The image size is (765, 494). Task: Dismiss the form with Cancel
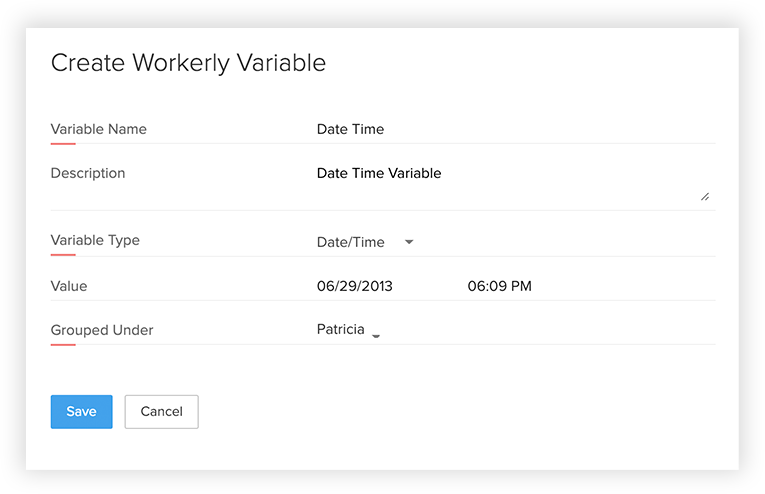click(x=161, y=411)
